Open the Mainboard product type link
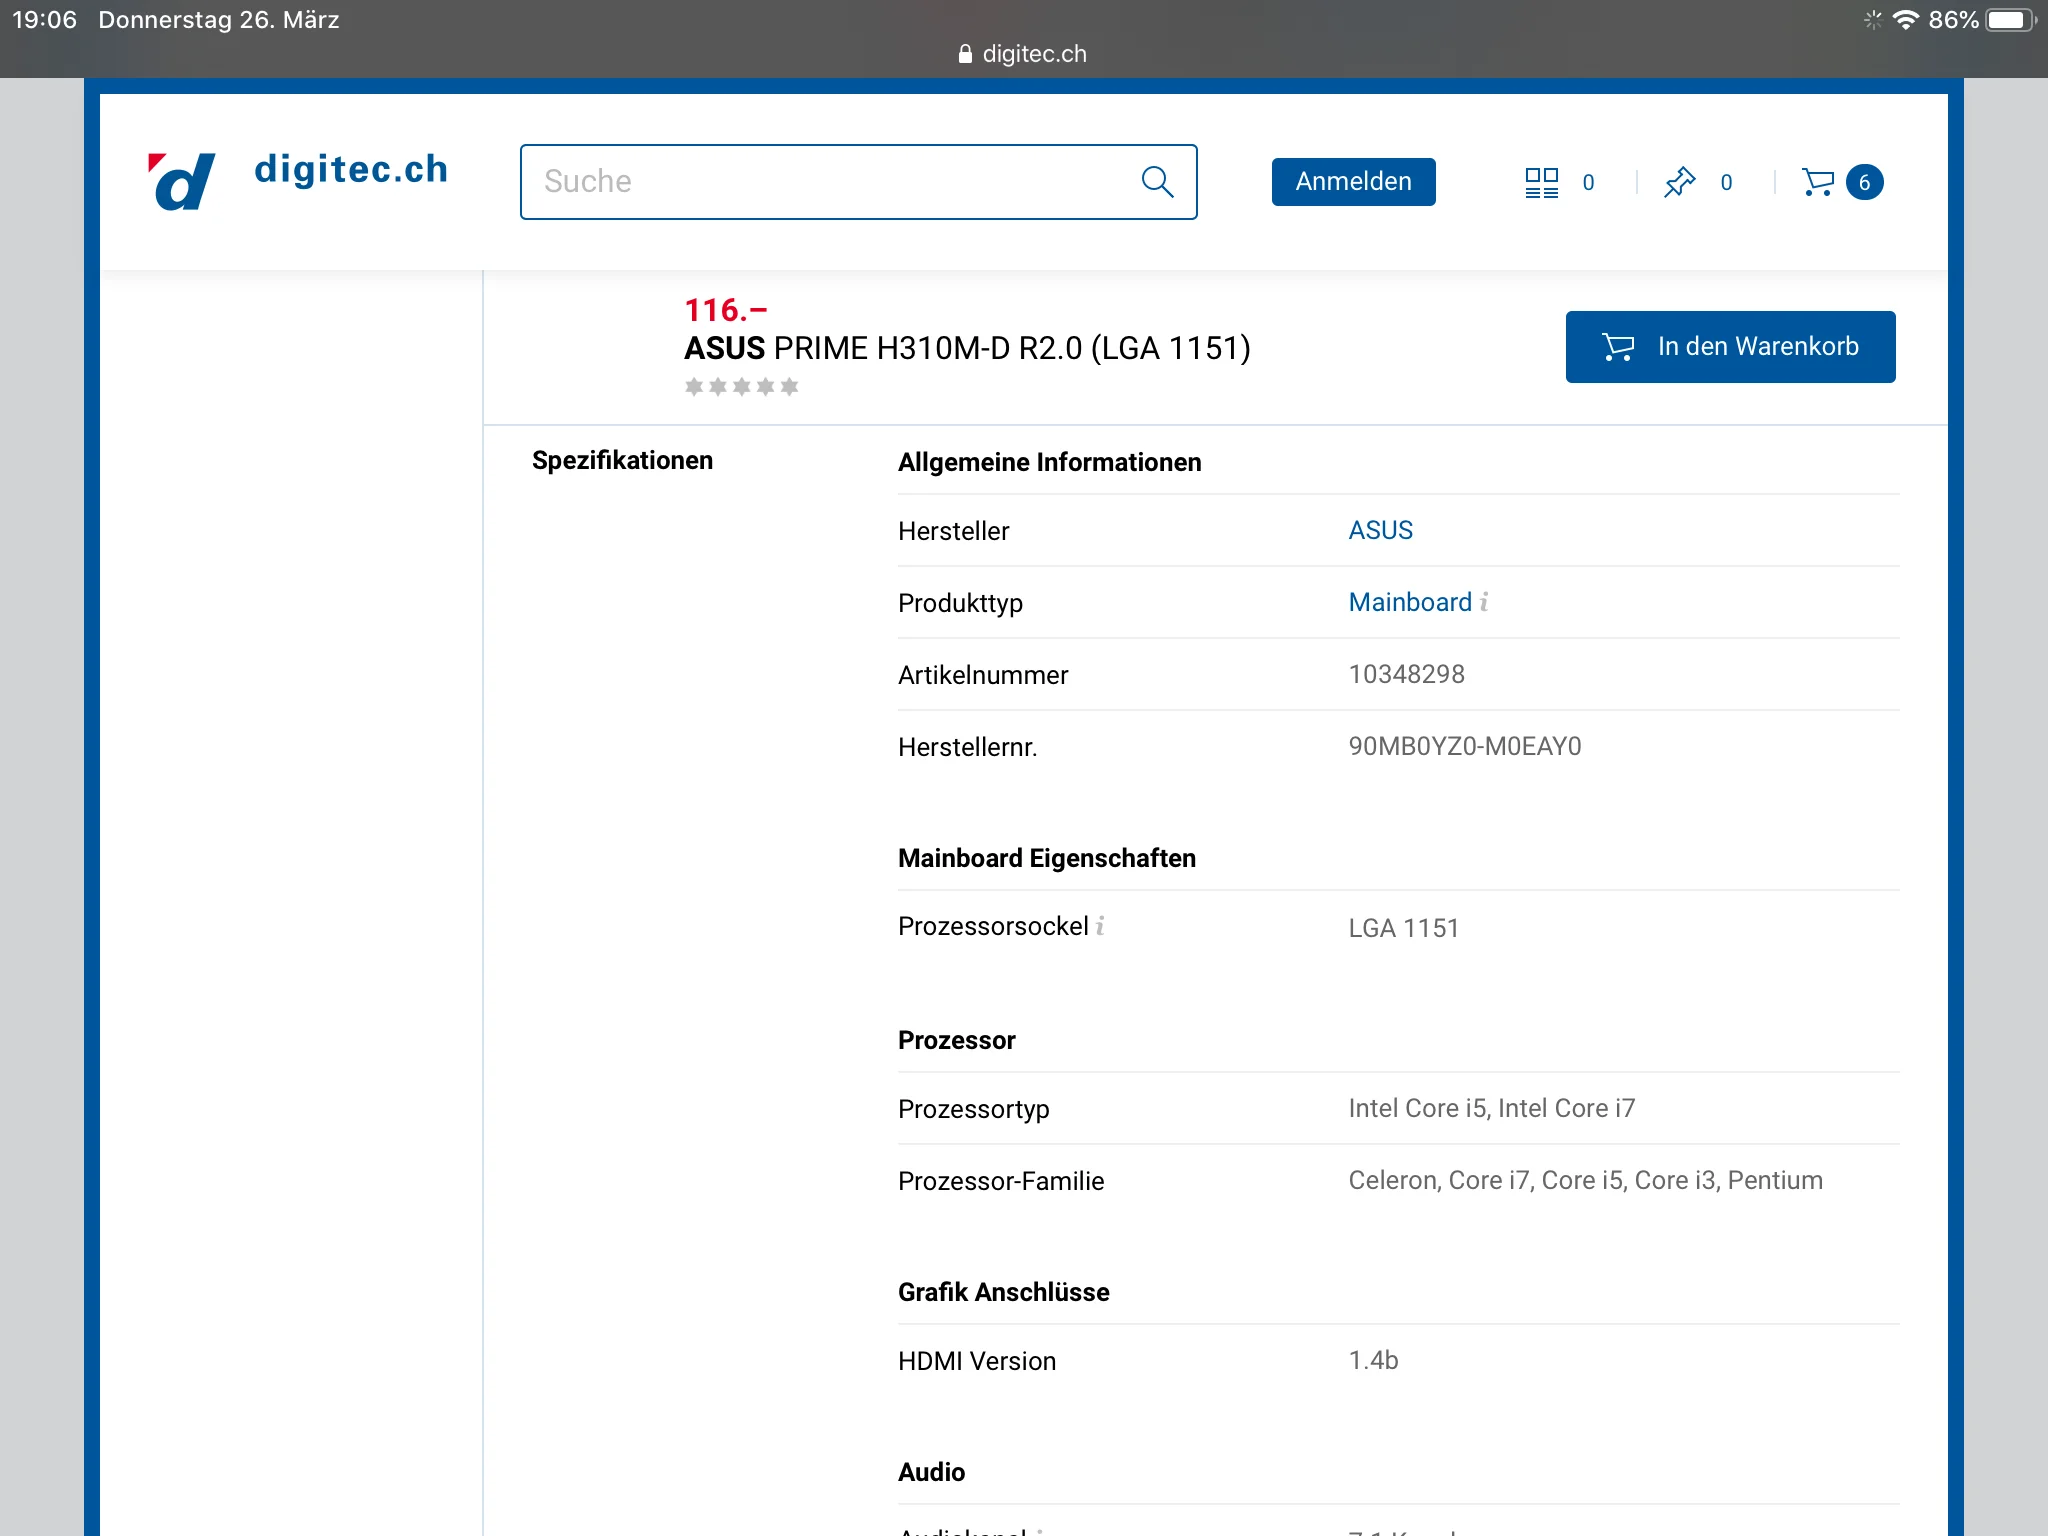 [1409, 602]
